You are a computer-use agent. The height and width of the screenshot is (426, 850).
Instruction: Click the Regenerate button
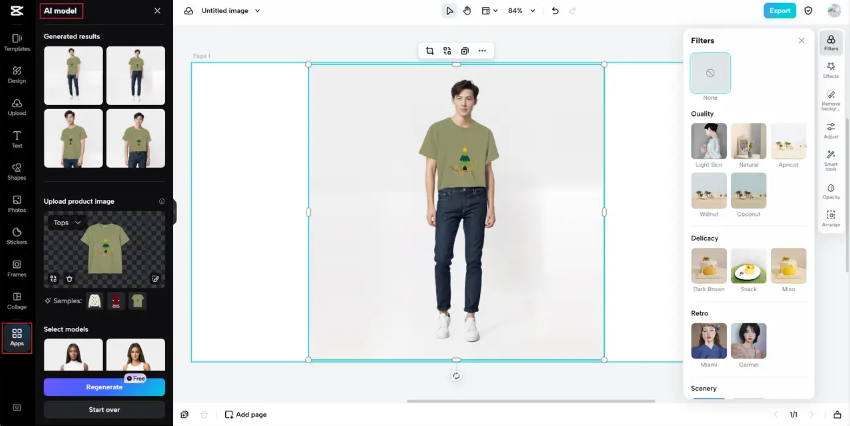coord(104,387)
